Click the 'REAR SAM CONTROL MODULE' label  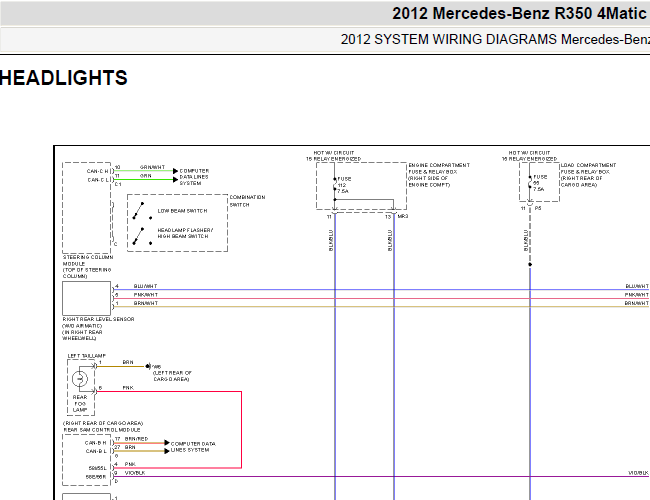[102, 430]
